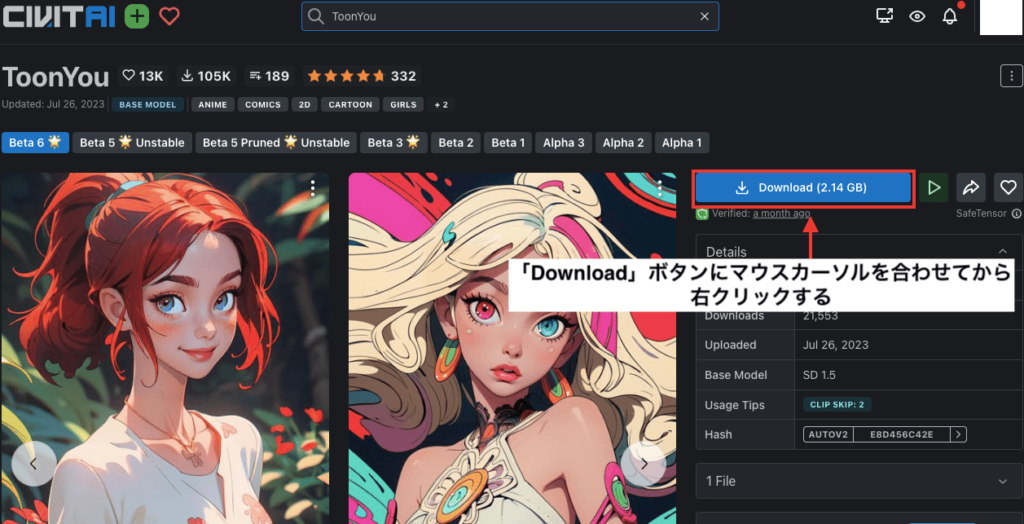Select the Beta 5 Unstable version tab
1024x524 pixels.
[132, 142]
